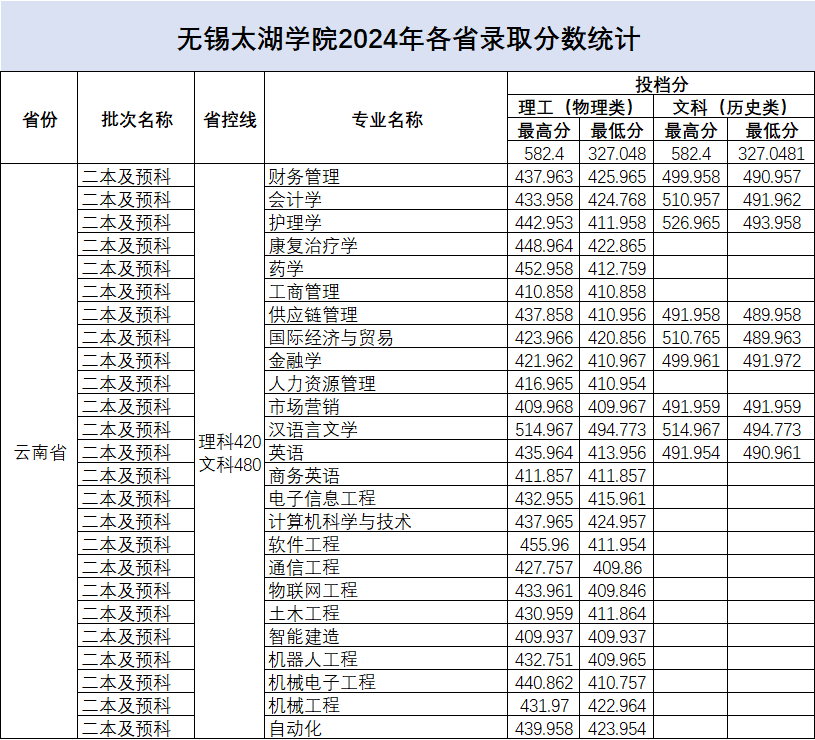Screen dimensions: 815x740
Task: Click the 435.964 score for 英语
Action: pyautogui.click(x=544, y=453)
